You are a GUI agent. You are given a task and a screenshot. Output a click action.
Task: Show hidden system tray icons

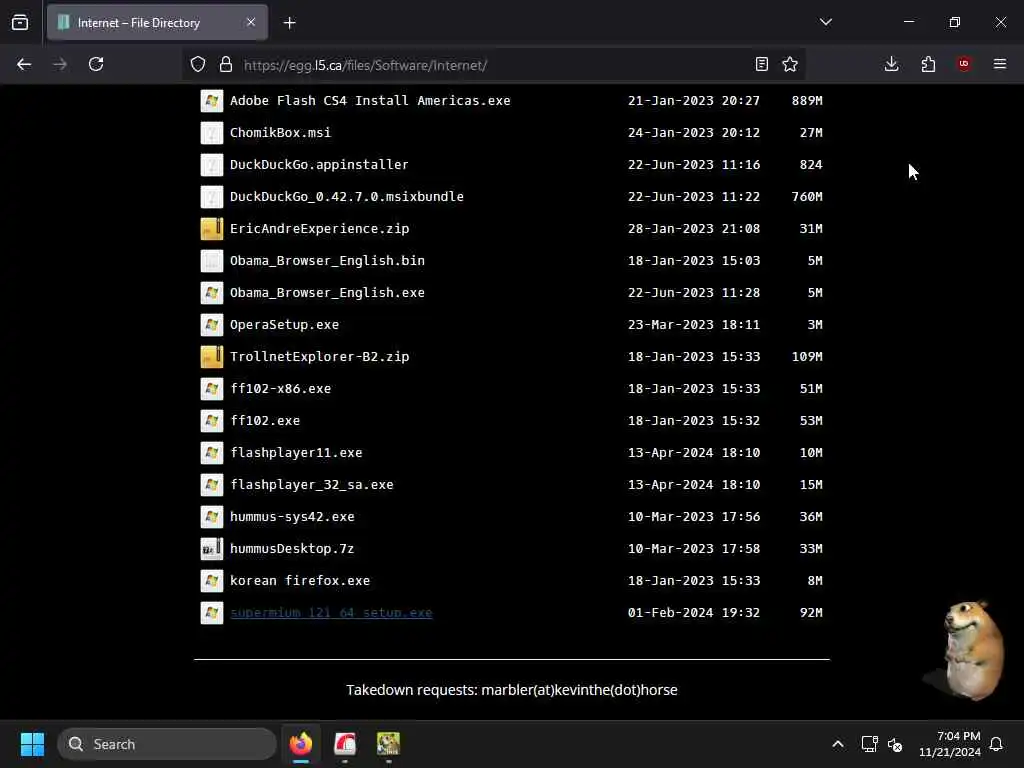(838, 744)
